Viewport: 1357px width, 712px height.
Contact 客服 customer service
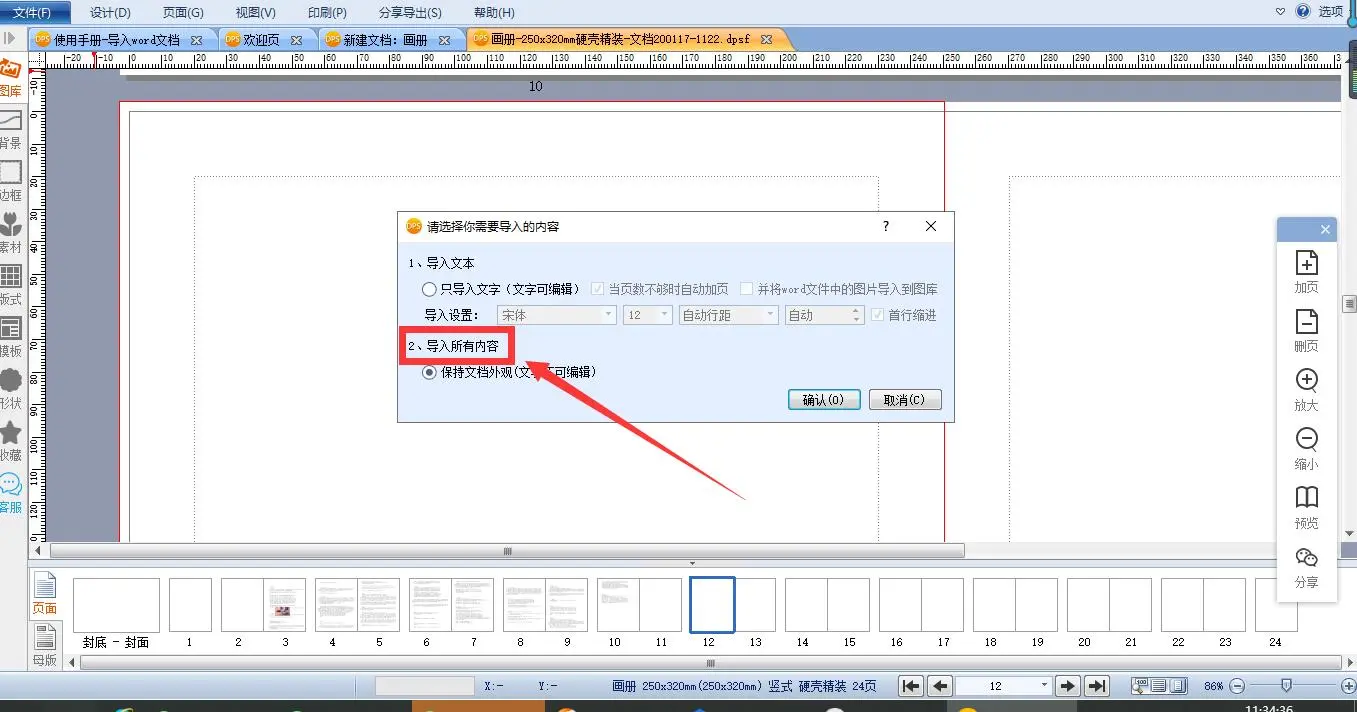pos(10,493)
